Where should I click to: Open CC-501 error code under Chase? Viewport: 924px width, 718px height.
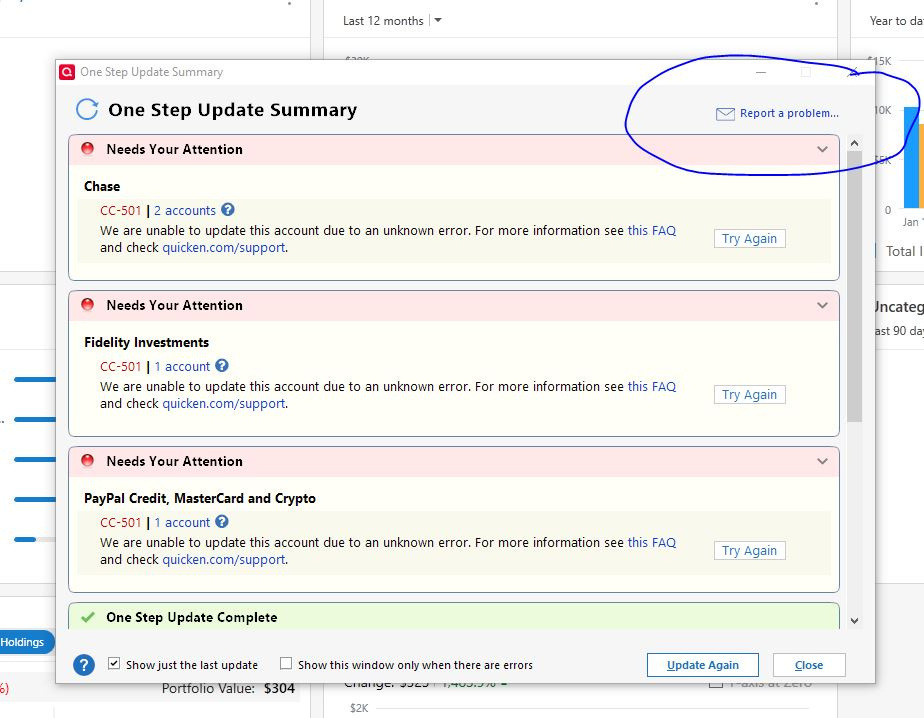[121, 210]
